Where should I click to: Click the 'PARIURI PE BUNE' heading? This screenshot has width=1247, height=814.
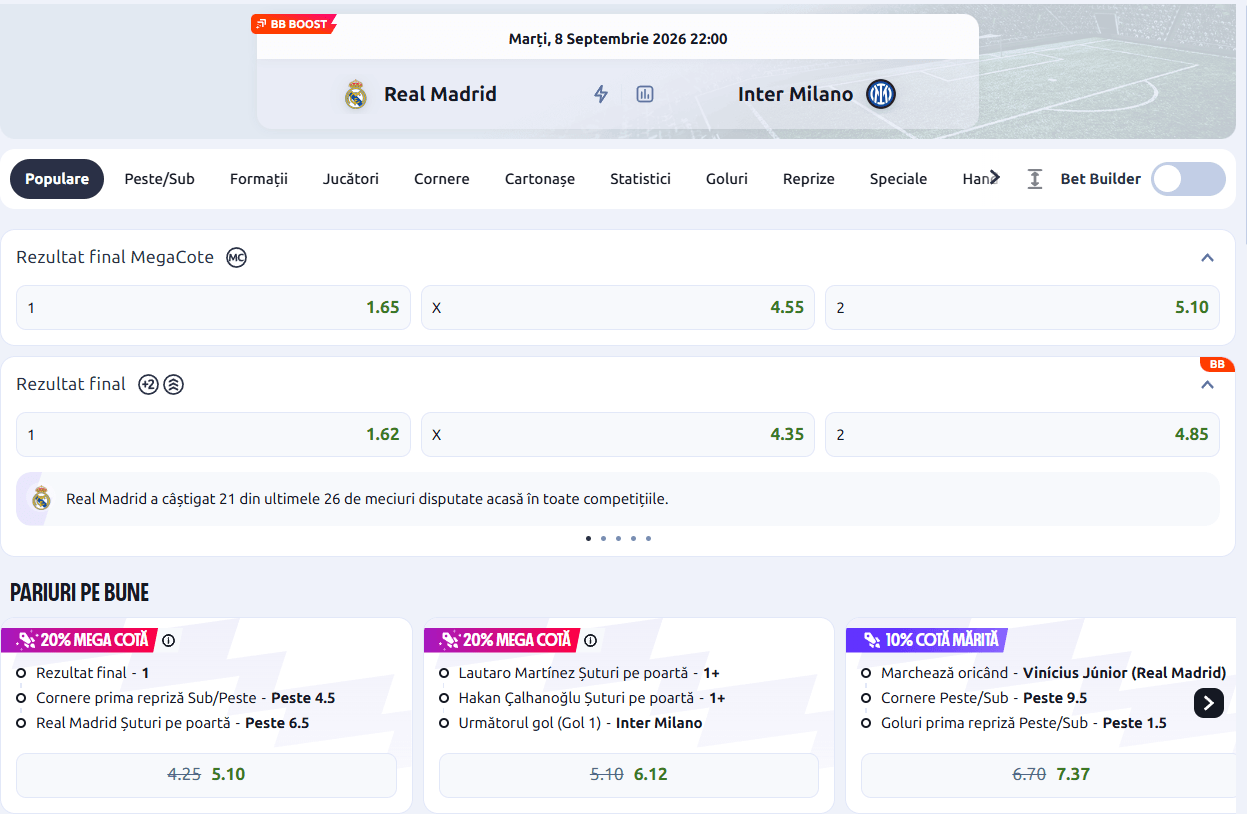click(80, 592)
